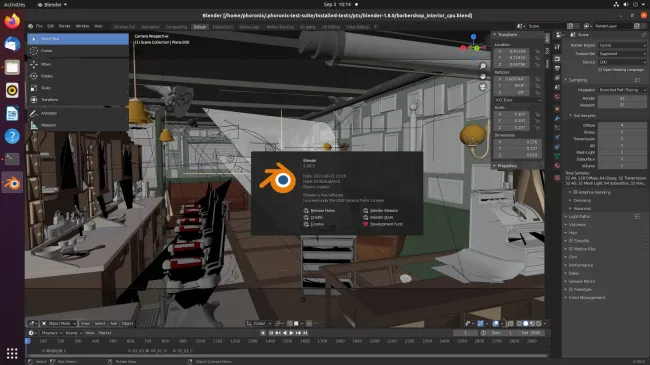Screen dimensions: 650x365
Task: Enable Open Shading Language checkbox
Action: (x=600, y=70)
